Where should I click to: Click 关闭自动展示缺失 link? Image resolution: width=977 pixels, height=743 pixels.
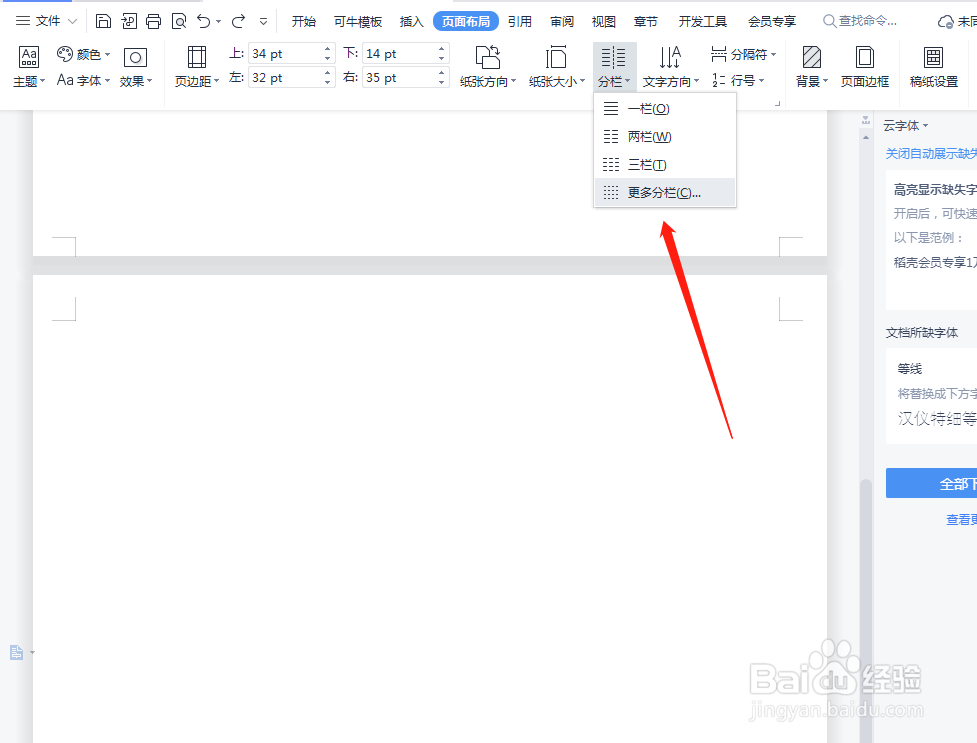[931, 153]
